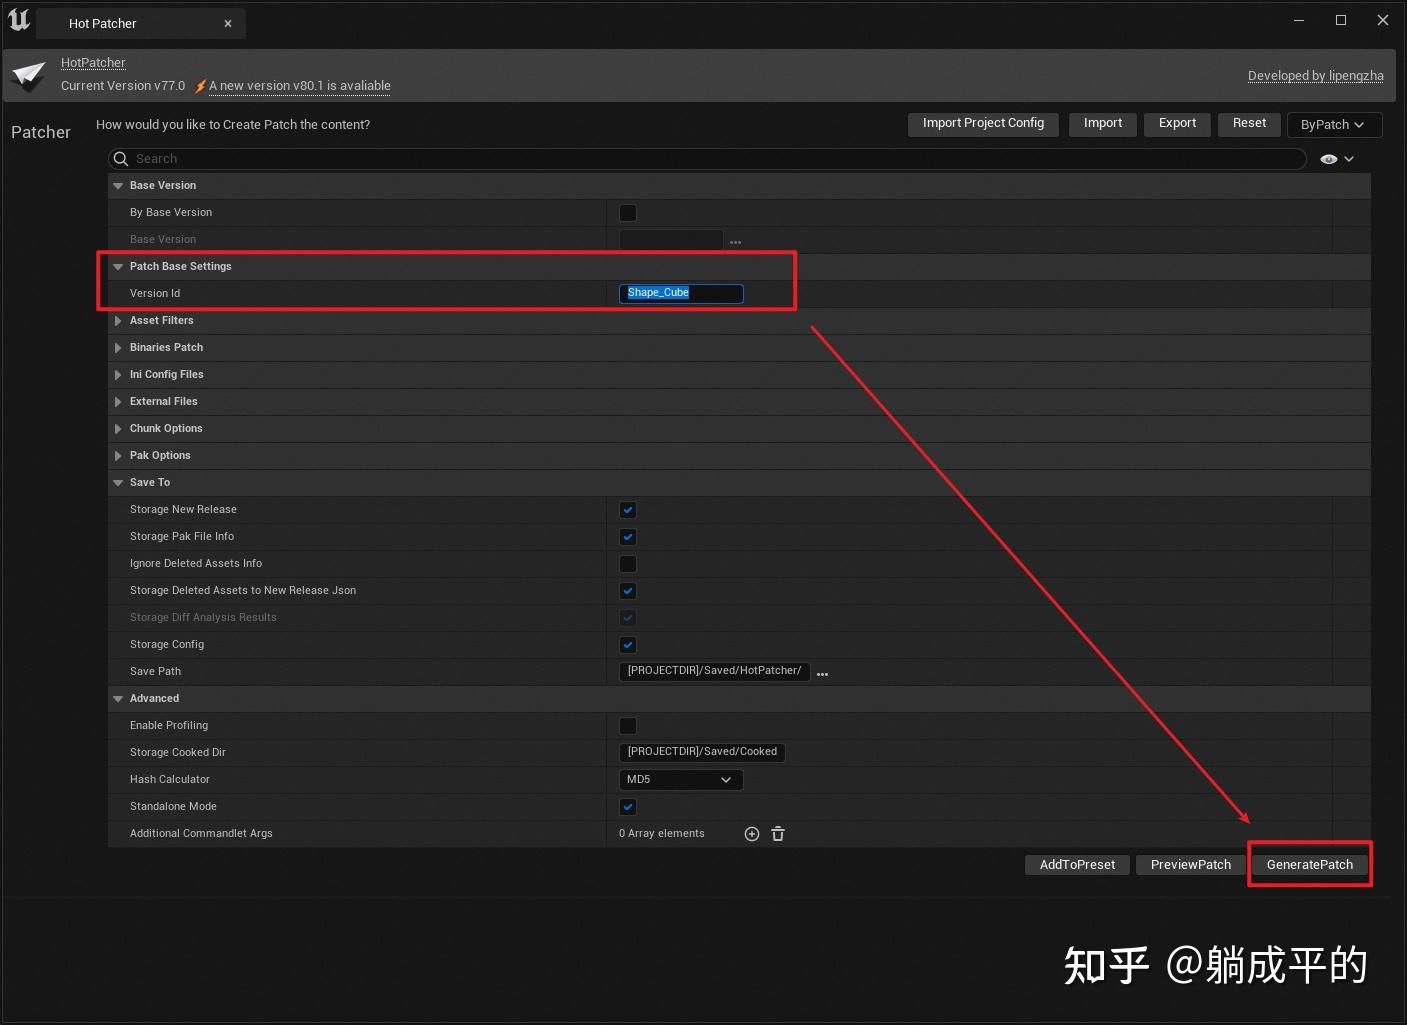Open the new version v80.1 link
The image size is (1407, 1025).
click(x=299, y=86)
